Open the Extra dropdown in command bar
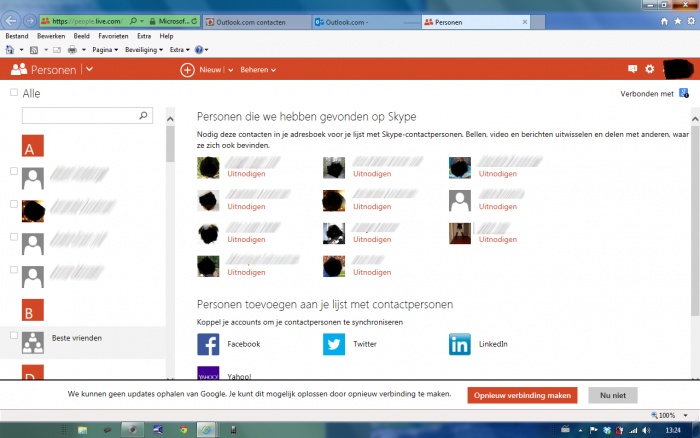This screenshot has height=438, width=700. point(179,50)
